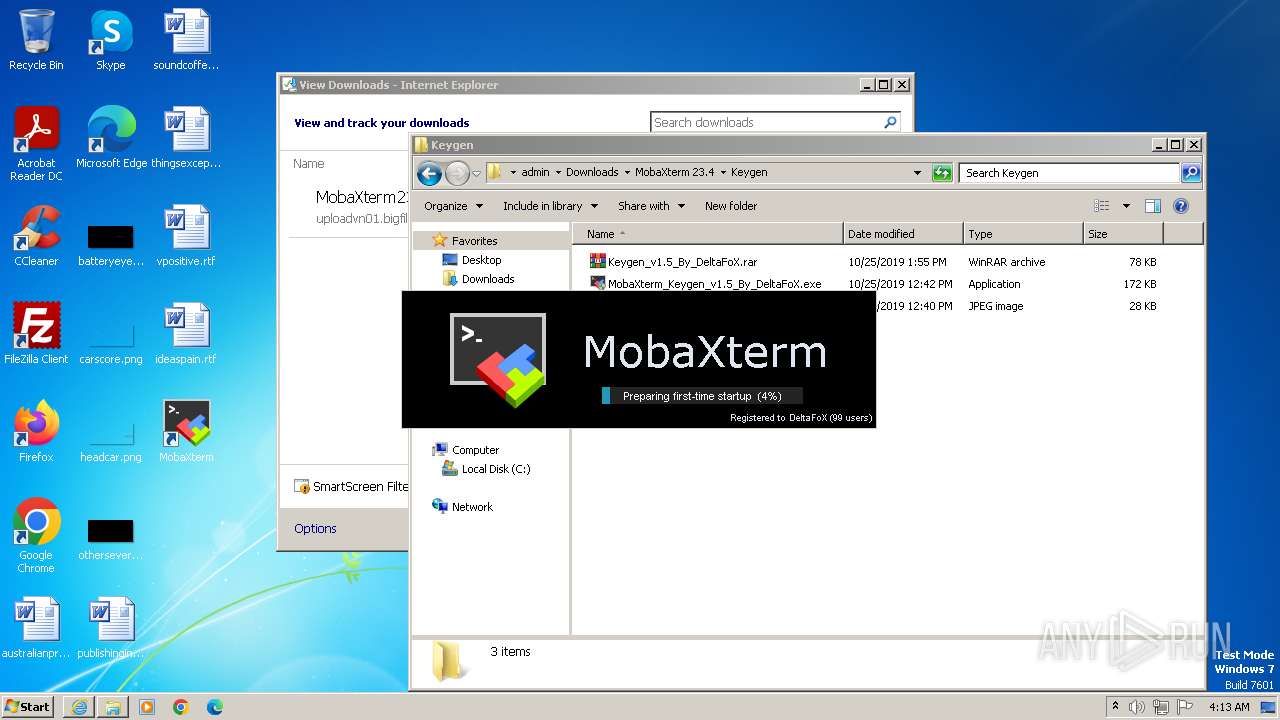1280x720 pixels.
Task: Sort files by Type column
Action: tap(1023, 234)
